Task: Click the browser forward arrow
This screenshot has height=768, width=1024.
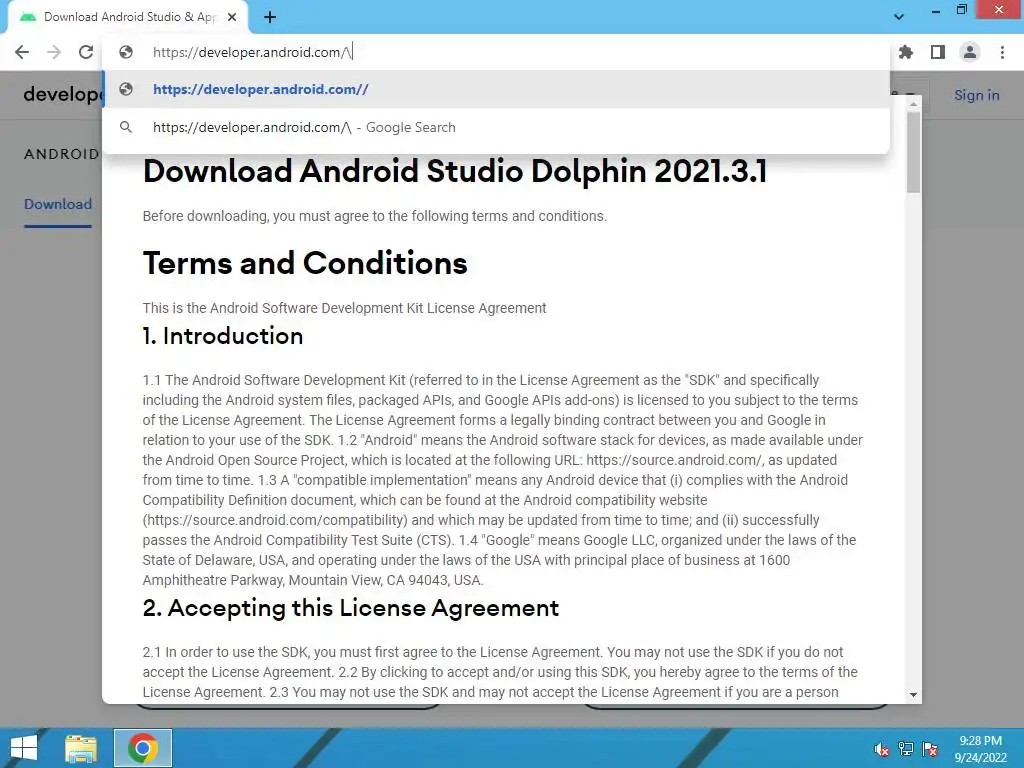Action: (x=54, y=52)
